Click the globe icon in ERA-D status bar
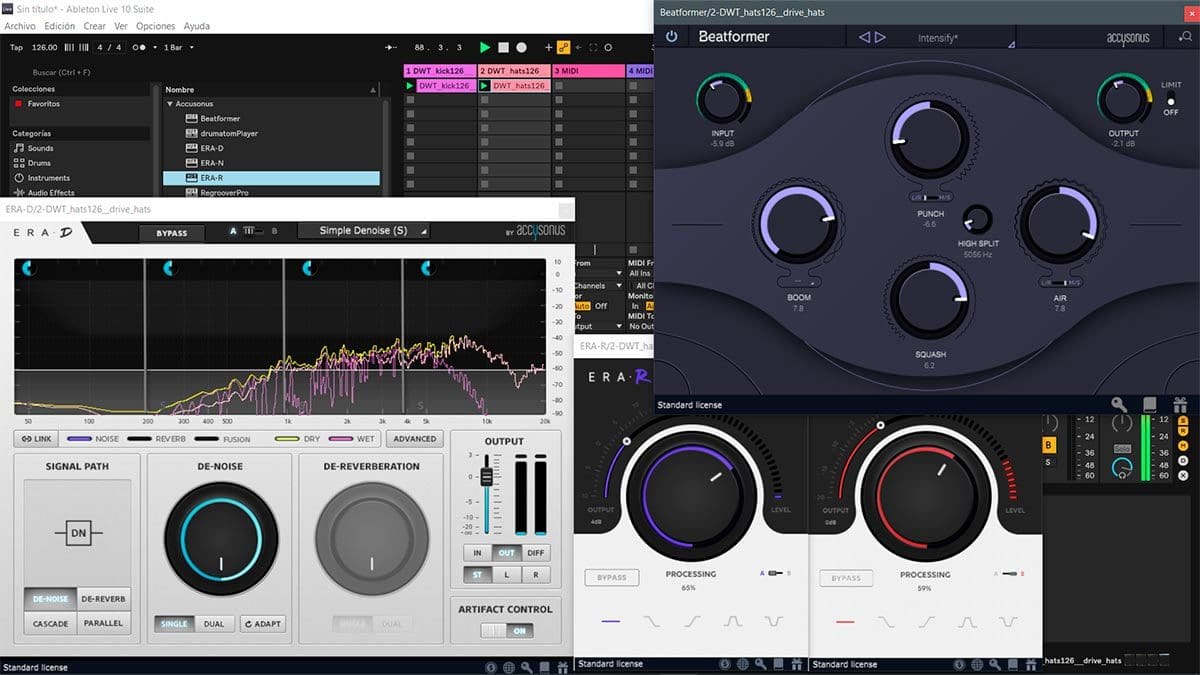The height and width of the screenshot is (675, 1200). coord(508,667)
